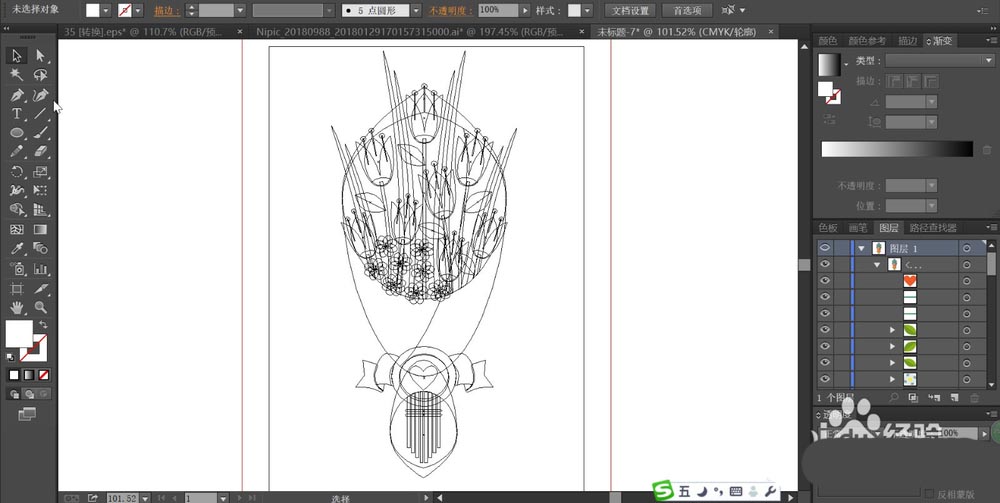1000x503 pixels.
Task: Click the 首选项 button
Action: coord(687,10)
